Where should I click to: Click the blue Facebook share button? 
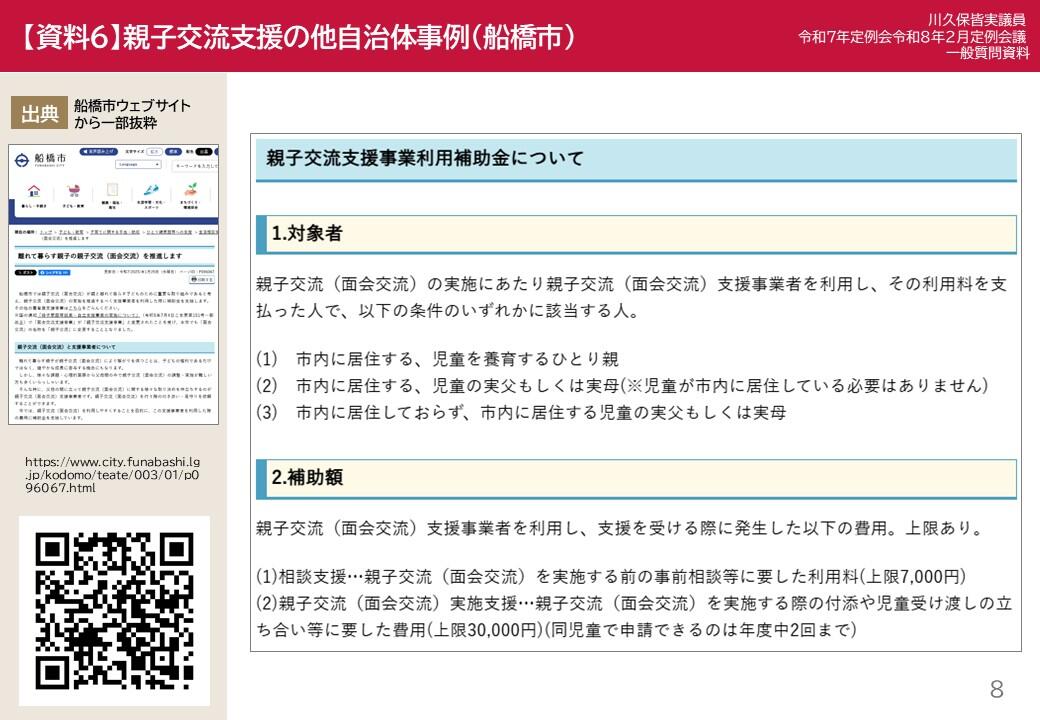[55, 271]
